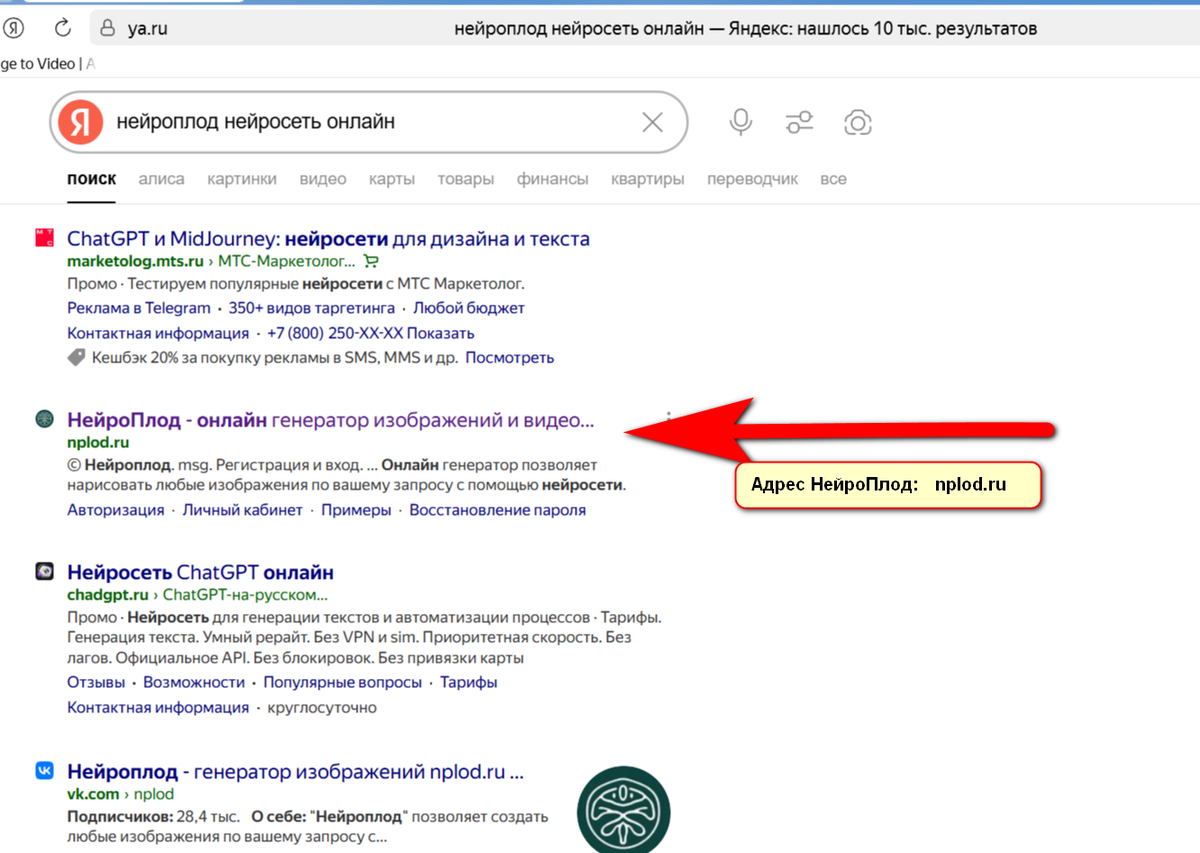Select the поиск tab
The image size is (1200, 853).
click(91, 179)
